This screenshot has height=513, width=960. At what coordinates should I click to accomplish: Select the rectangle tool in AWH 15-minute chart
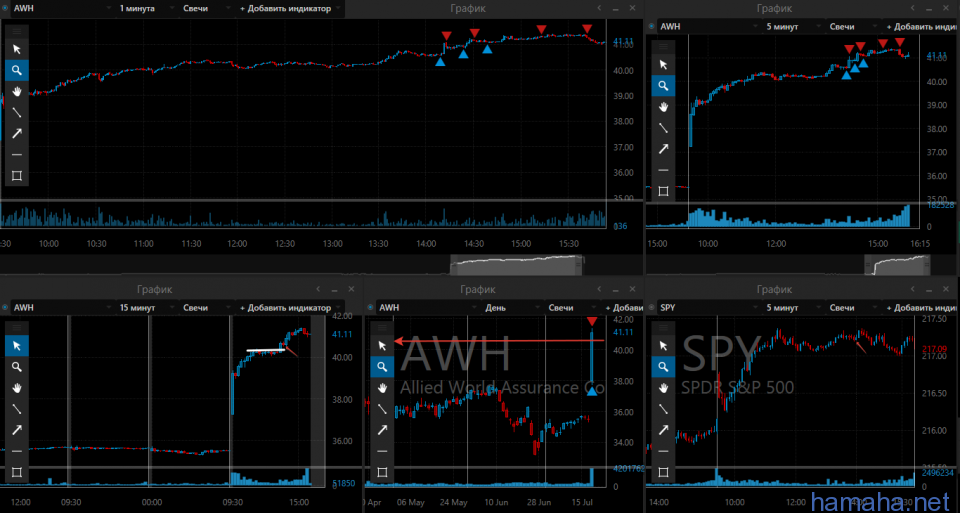tap(17, 472)
